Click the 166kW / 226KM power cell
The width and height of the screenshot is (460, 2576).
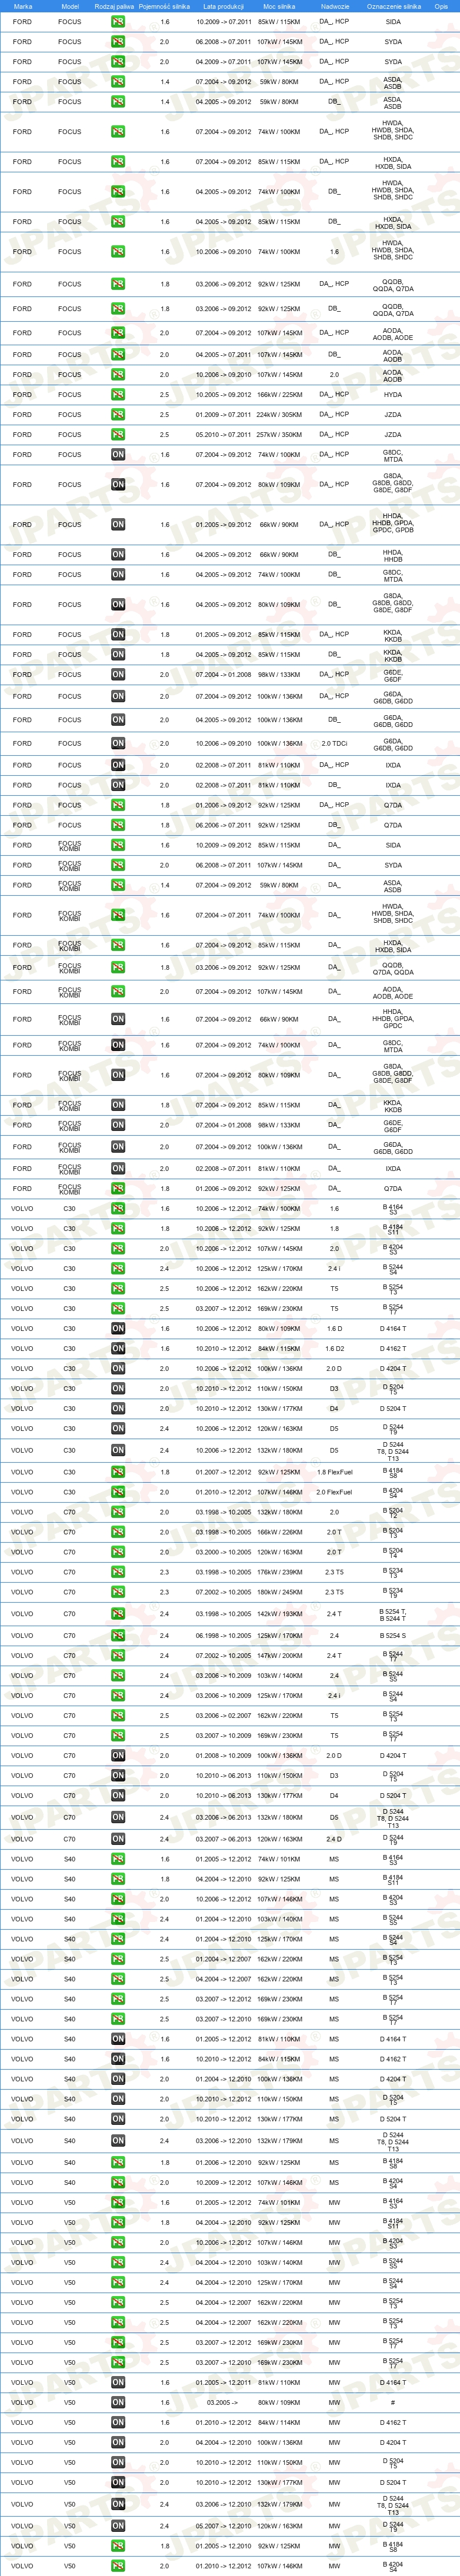(279, 1531)
